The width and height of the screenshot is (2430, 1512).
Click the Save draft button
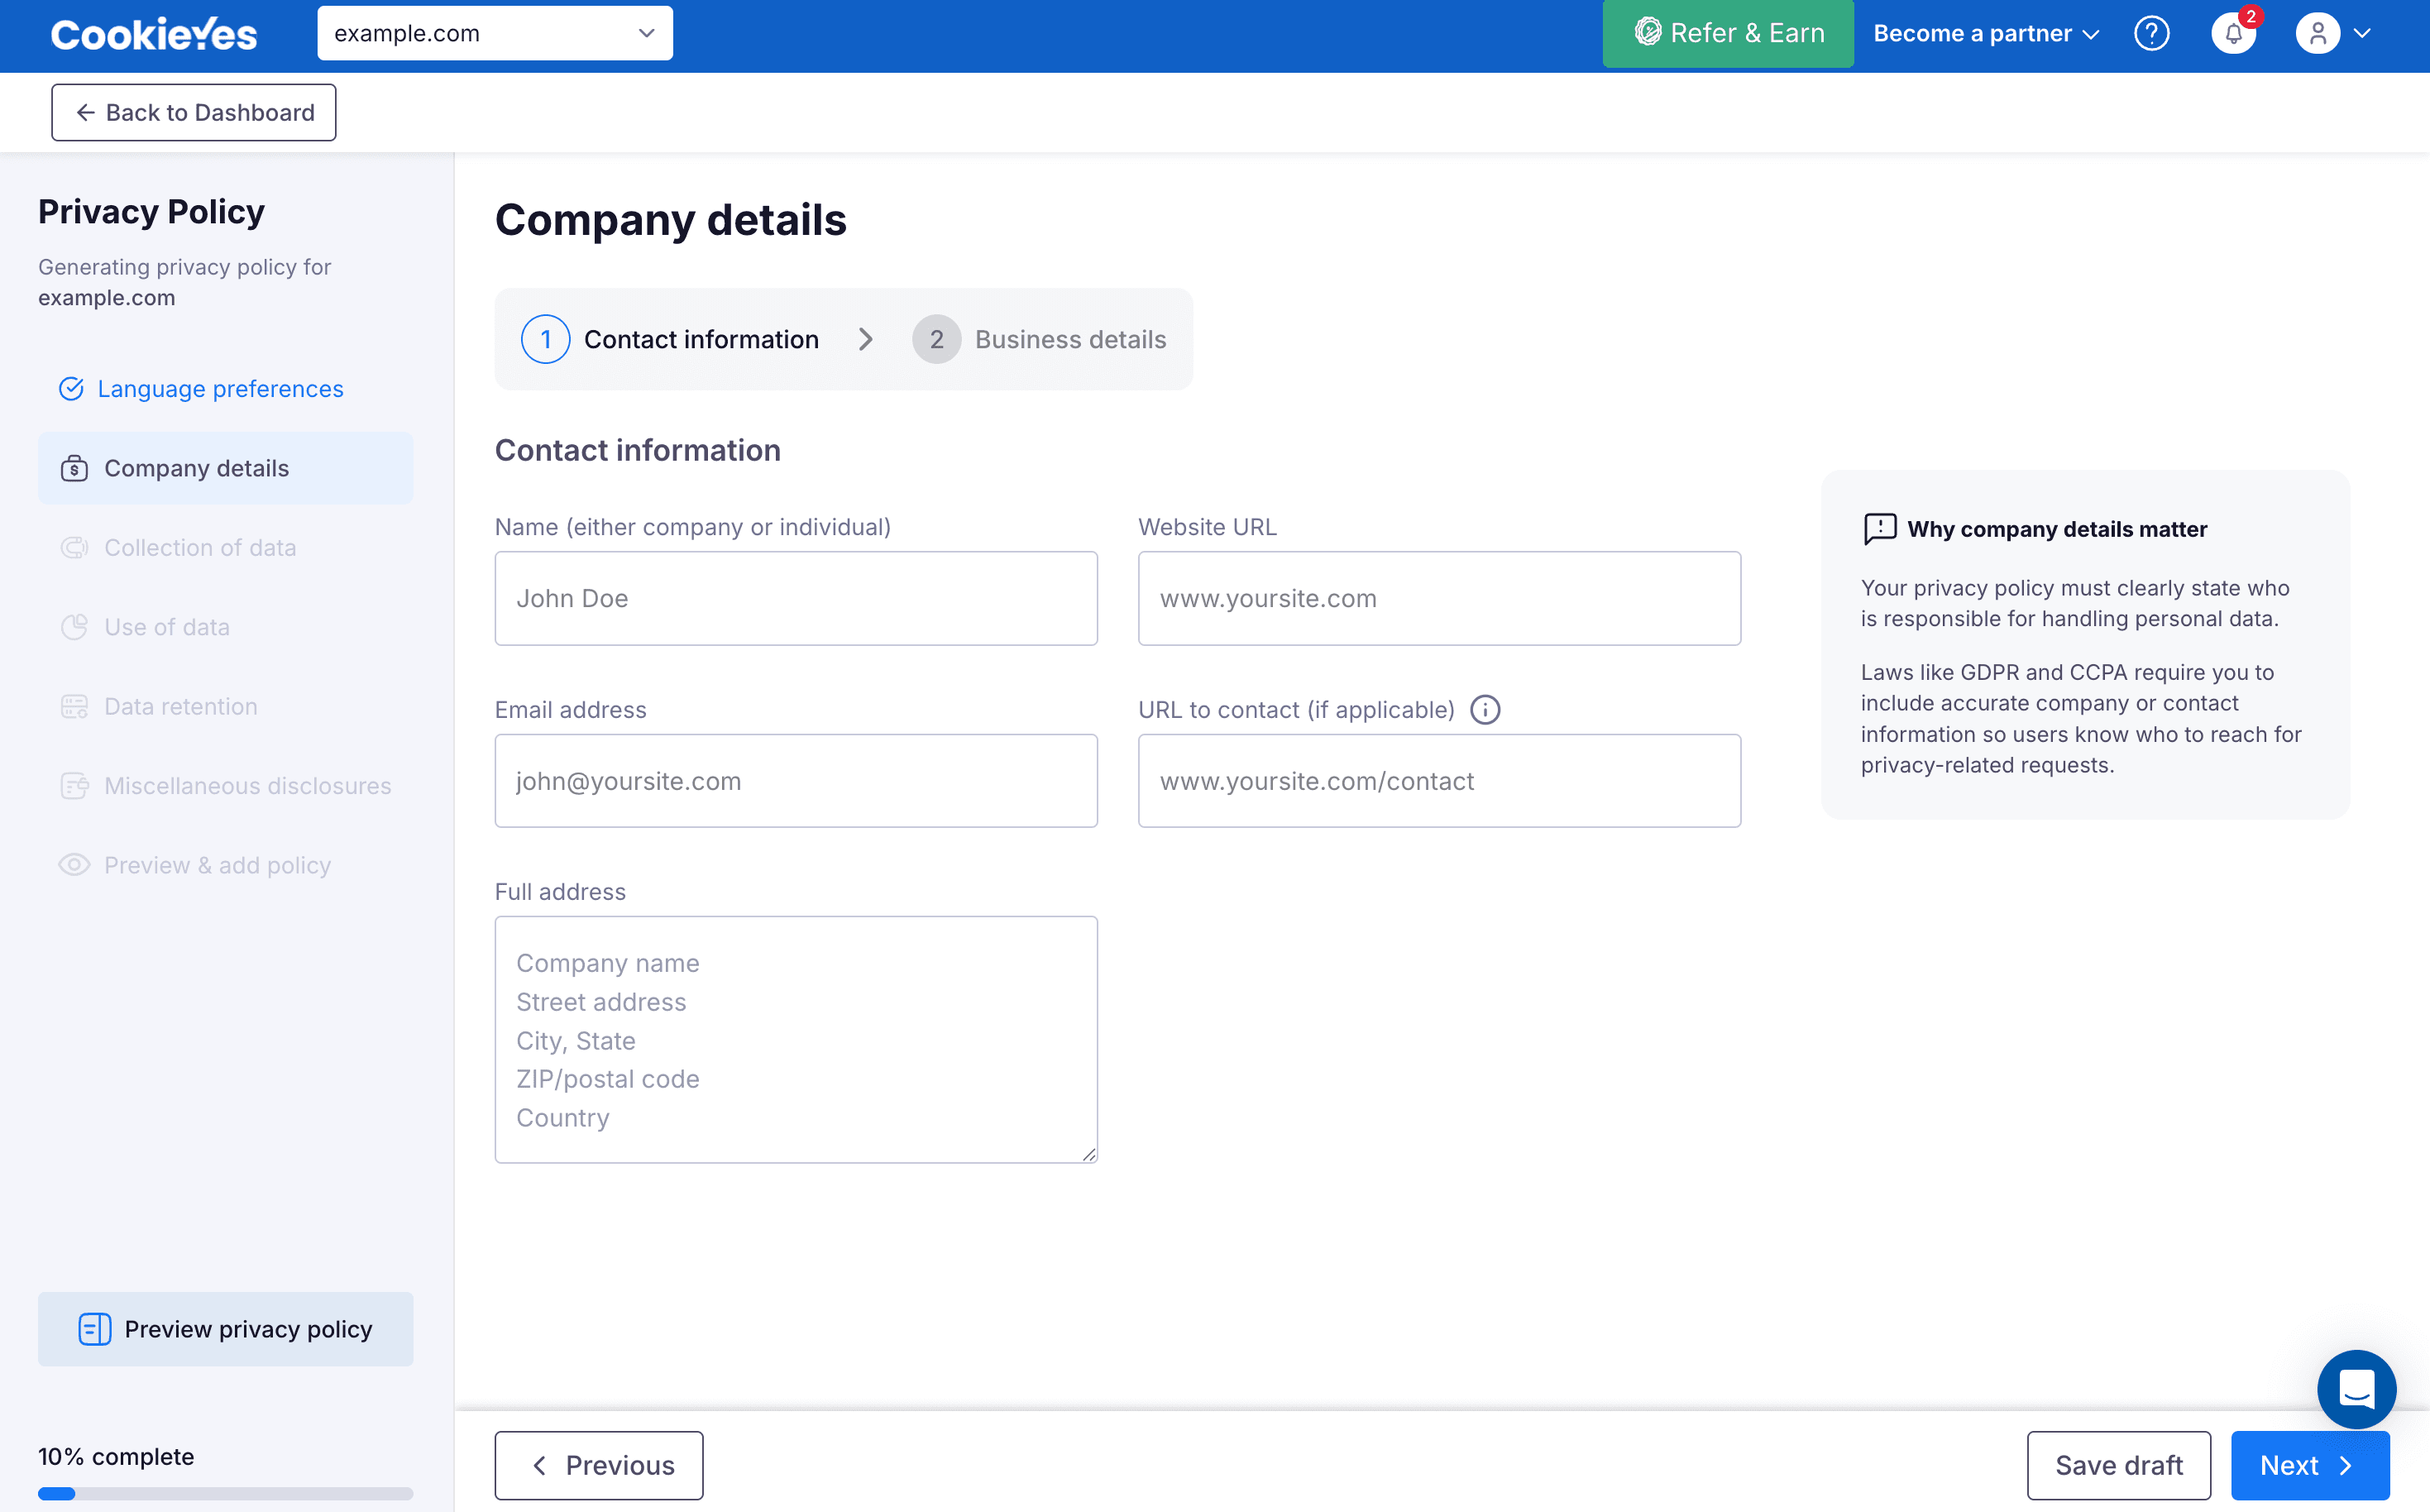(x=2119, y=1465)
